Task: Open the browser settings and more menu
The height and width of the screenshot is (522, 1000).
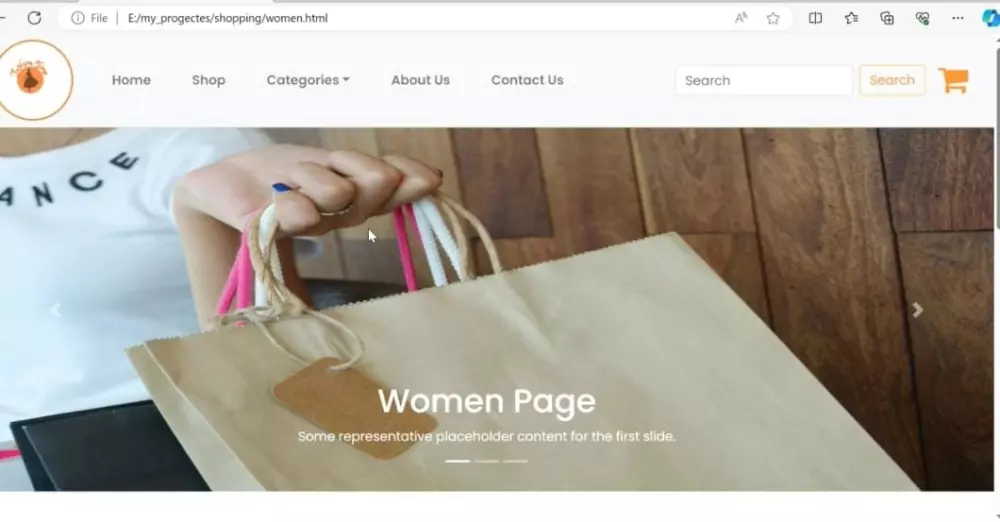Action: click(958, 18)
